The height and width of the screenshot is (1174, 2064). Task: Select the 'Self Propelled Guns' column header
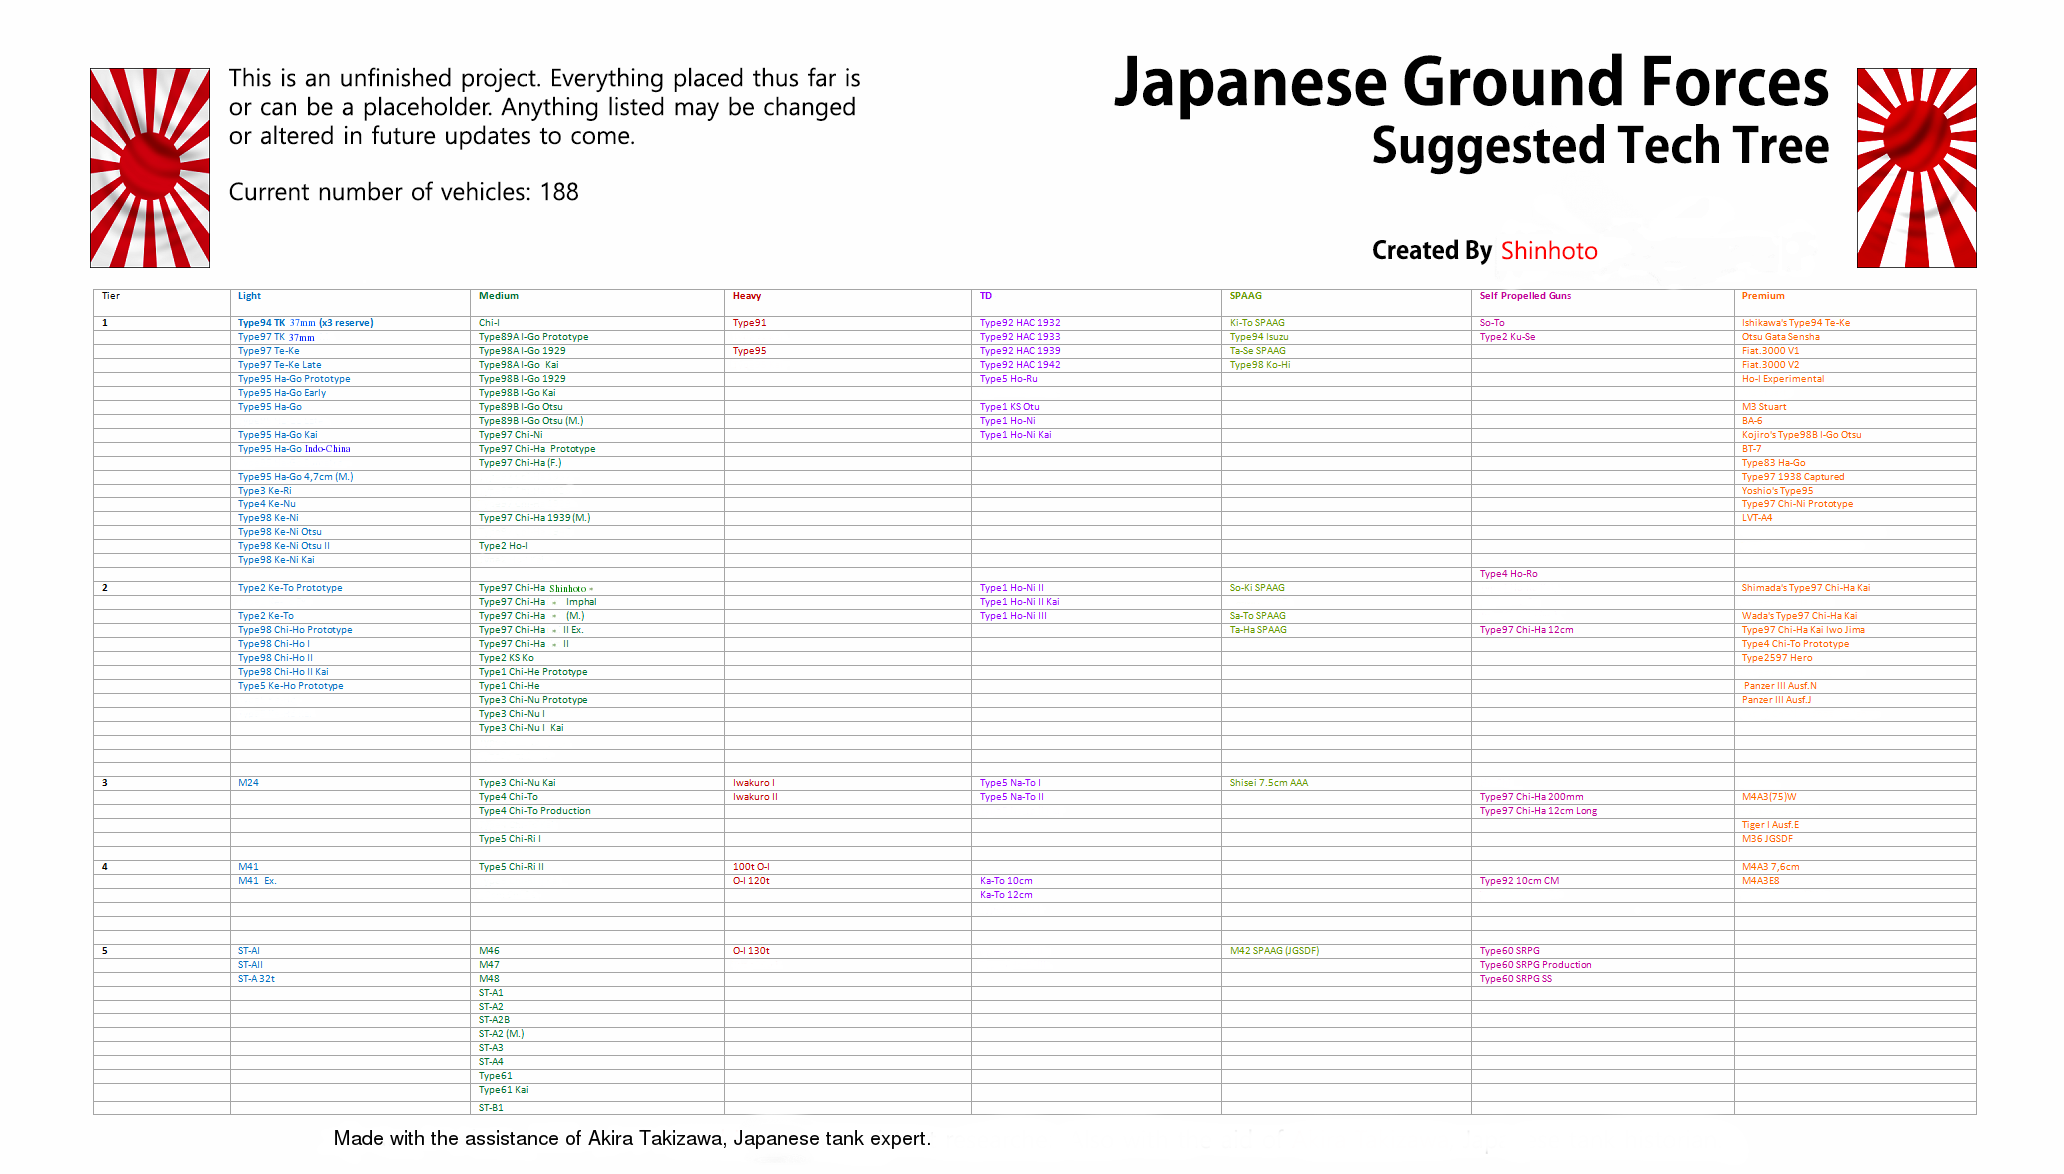pyautogui.click(x=1525, y=296)
